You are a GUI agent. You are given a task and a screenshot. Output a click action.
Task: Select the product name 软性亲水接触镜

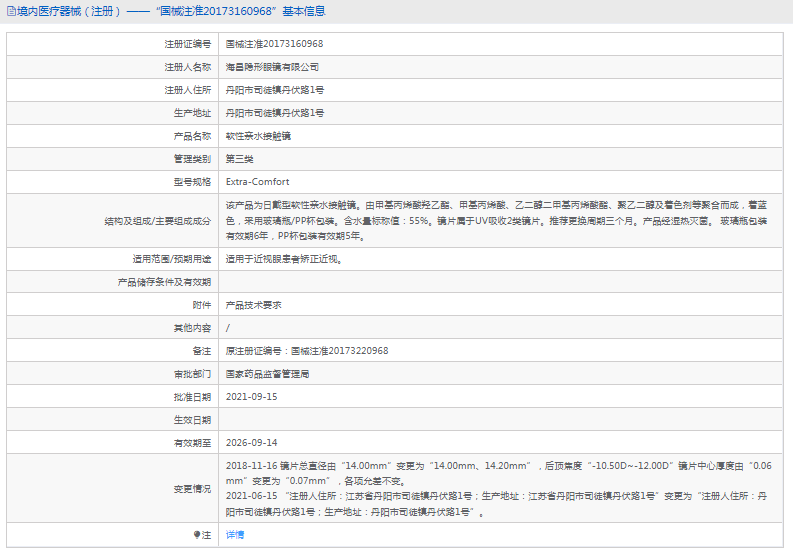pyautogui.click(x=258, y=136)
